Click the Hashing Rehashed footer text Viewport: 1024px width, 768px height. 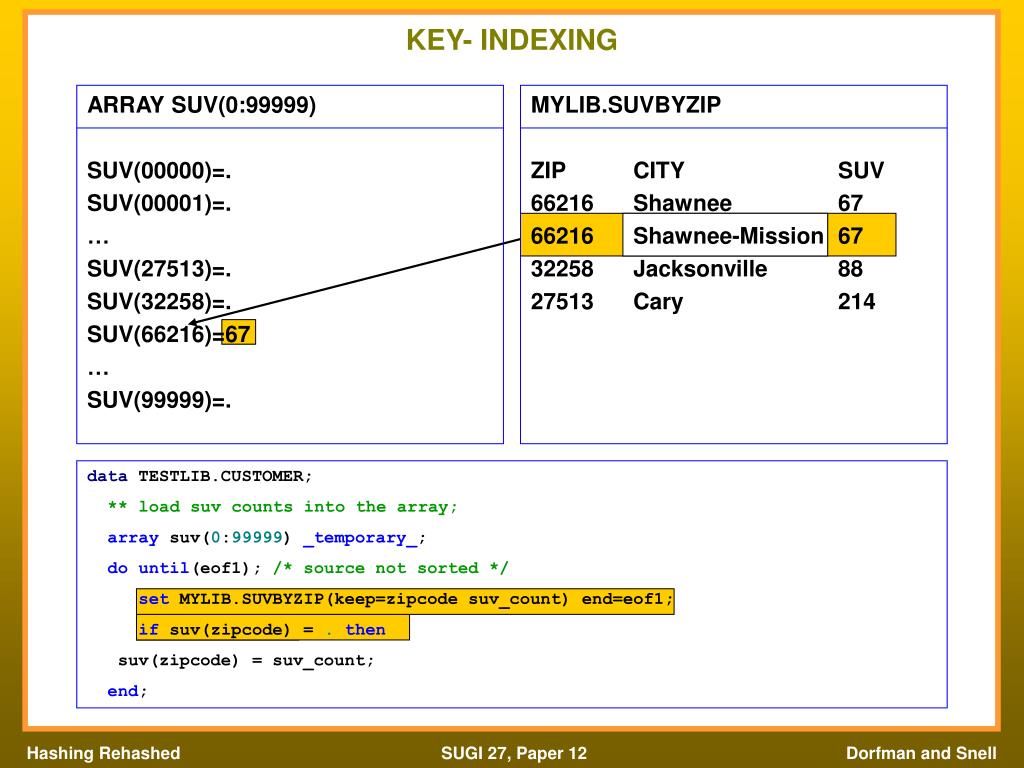(103, 753)
